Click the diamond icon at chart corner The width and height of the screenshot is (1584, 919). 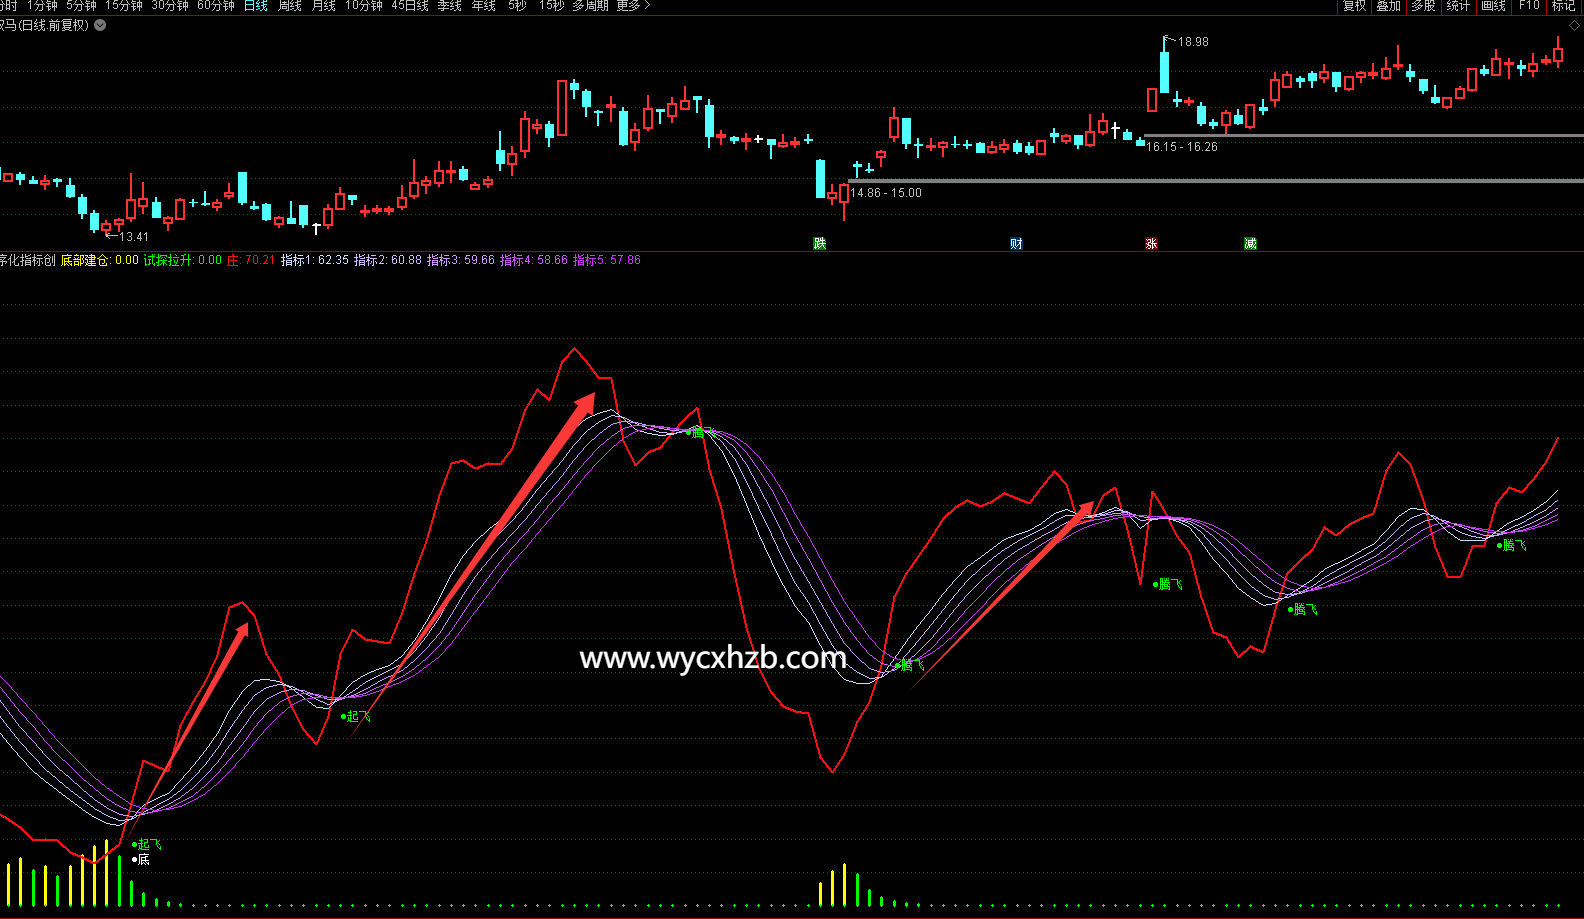(x=1574, y=26)
